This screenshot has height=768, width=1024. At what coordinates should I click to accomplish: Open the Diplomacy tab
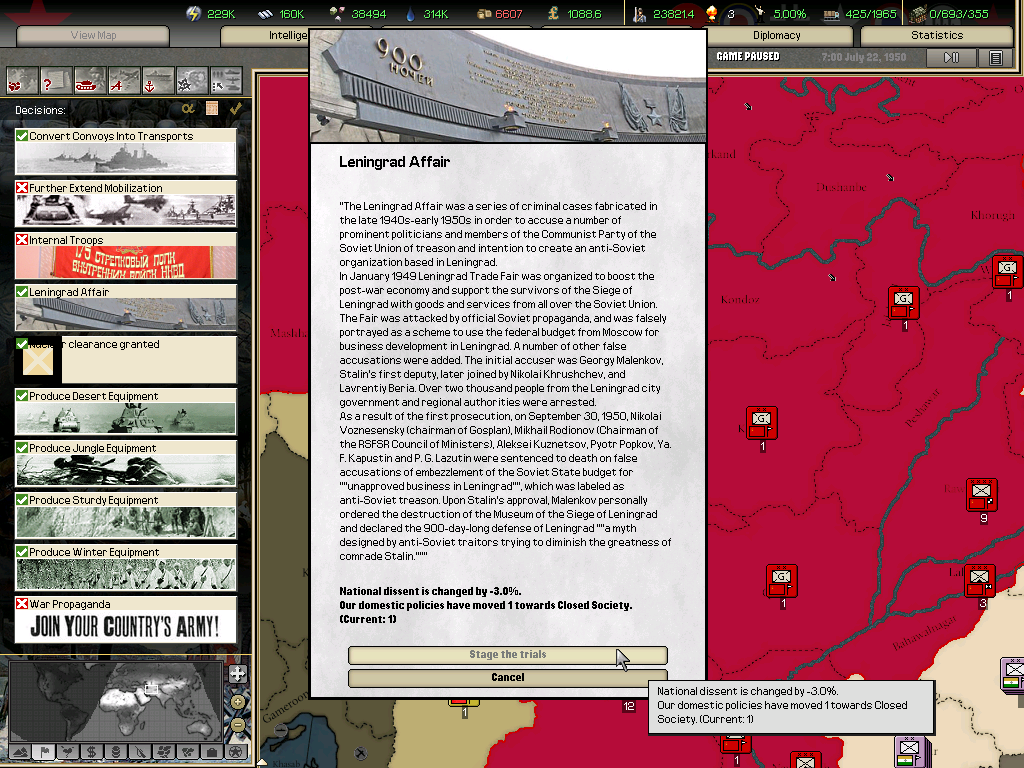776,35
